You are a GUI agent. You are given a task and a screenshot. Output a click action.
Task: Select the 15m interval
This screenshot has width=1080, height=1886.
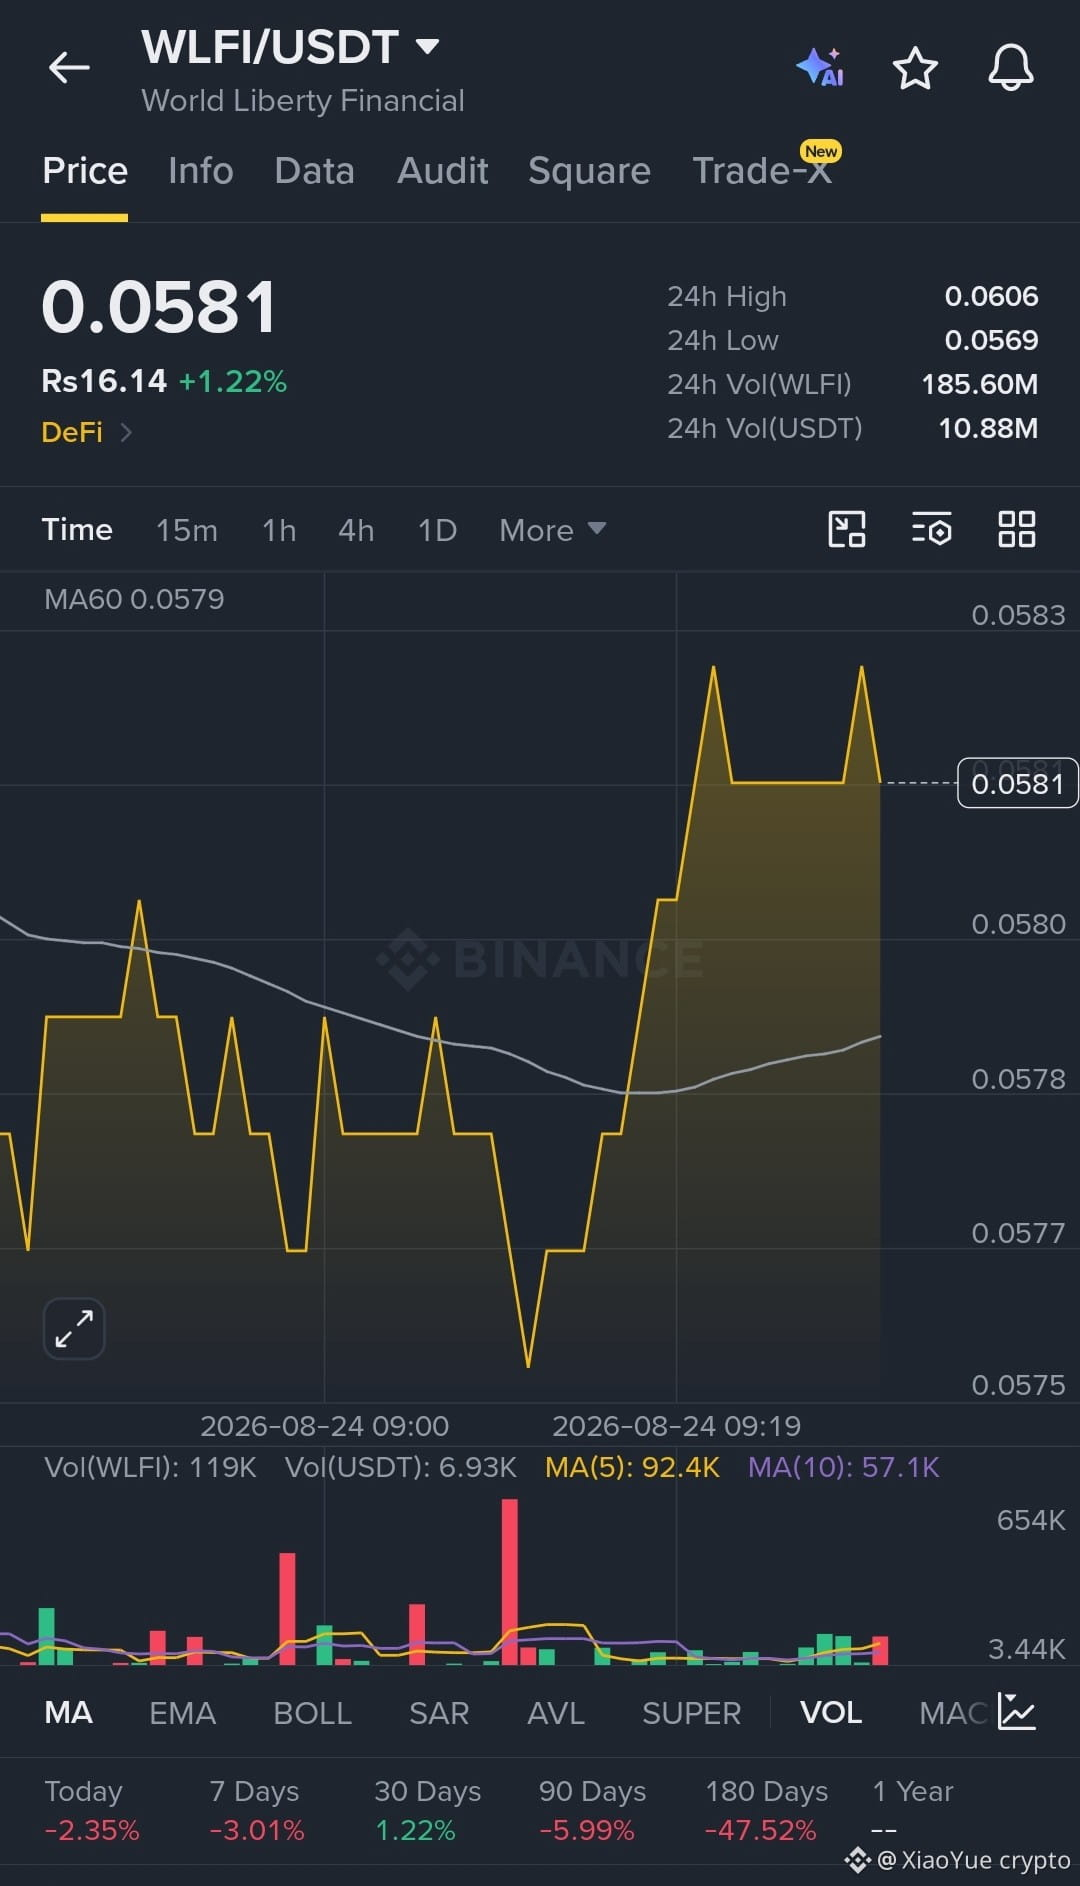pyautogui.click(x=187, y=530)
